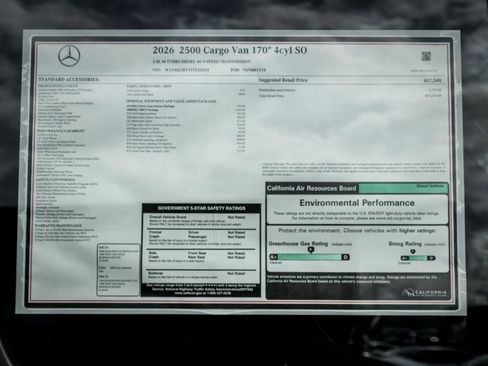This screenshot has width=488, height=366.
Task: Click 'Not Rated' beside Overall Vehicle Score
Action: (236, 217)
